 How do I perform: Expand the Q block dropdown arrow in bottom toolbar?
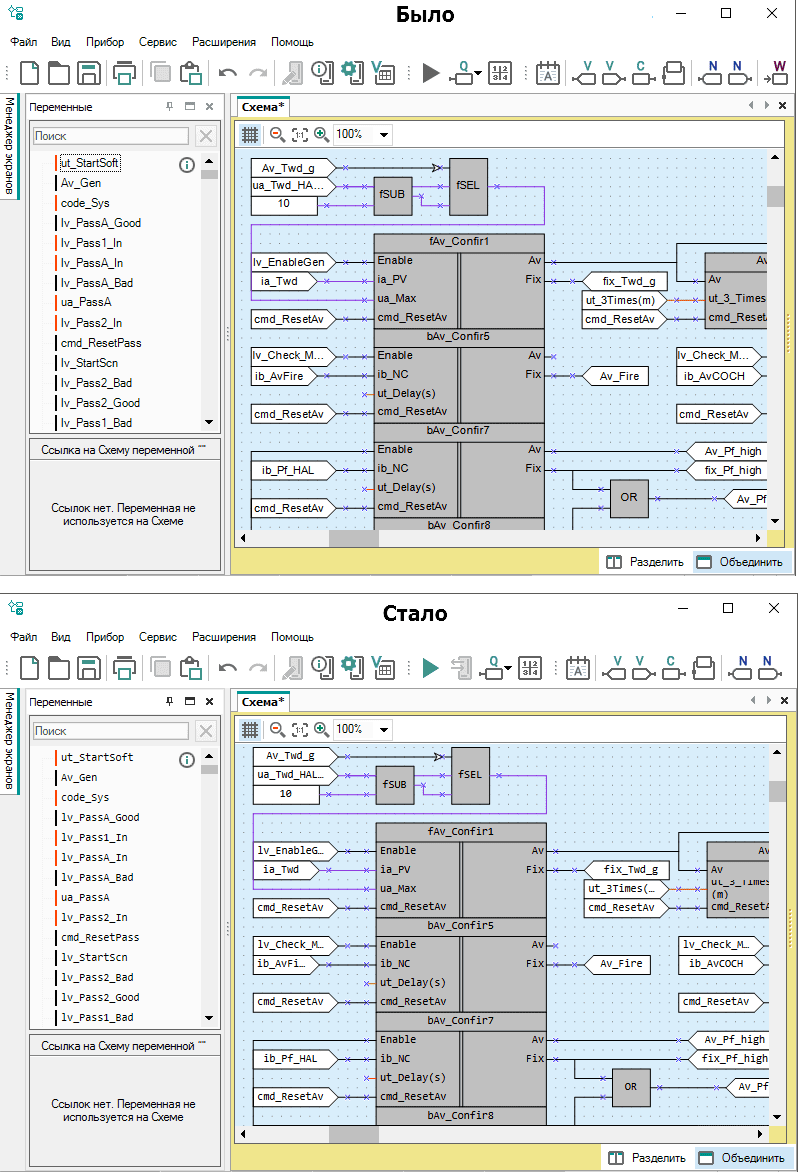[508, 668]
